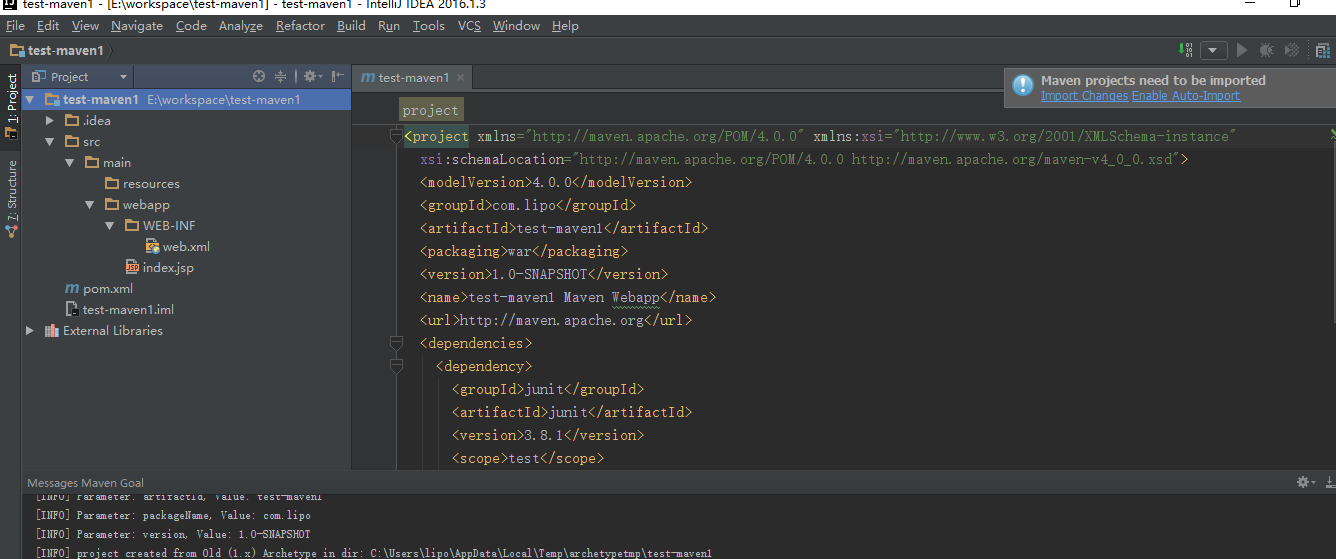The width and height of the screenshot is (1336, 559).
Task: Click the .idea folder icon
Action: click(72, 120)
